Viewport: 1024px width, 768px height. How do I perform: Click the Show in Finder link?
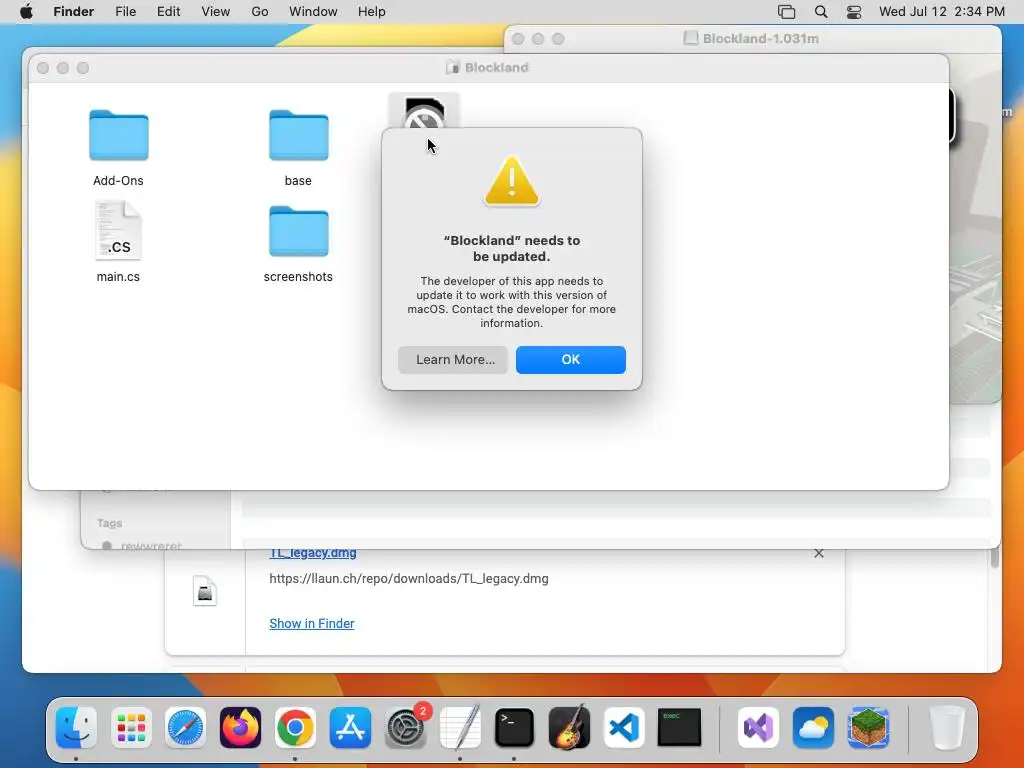pyautogui.click(x=312, y=623)
